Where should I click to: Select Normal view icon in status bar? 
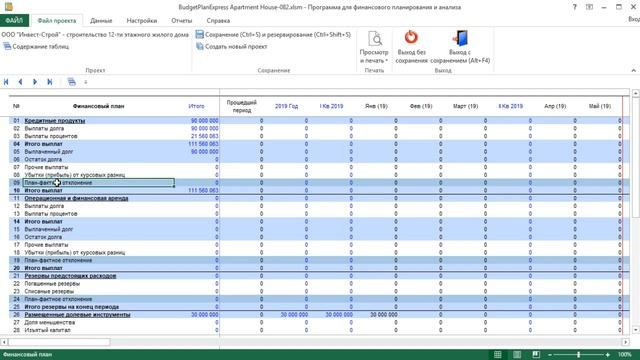point(498,355)
